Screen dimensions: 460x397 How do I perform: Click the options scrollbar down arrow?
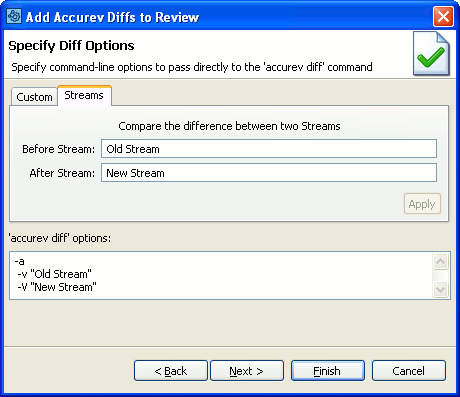tap(440, 289)
